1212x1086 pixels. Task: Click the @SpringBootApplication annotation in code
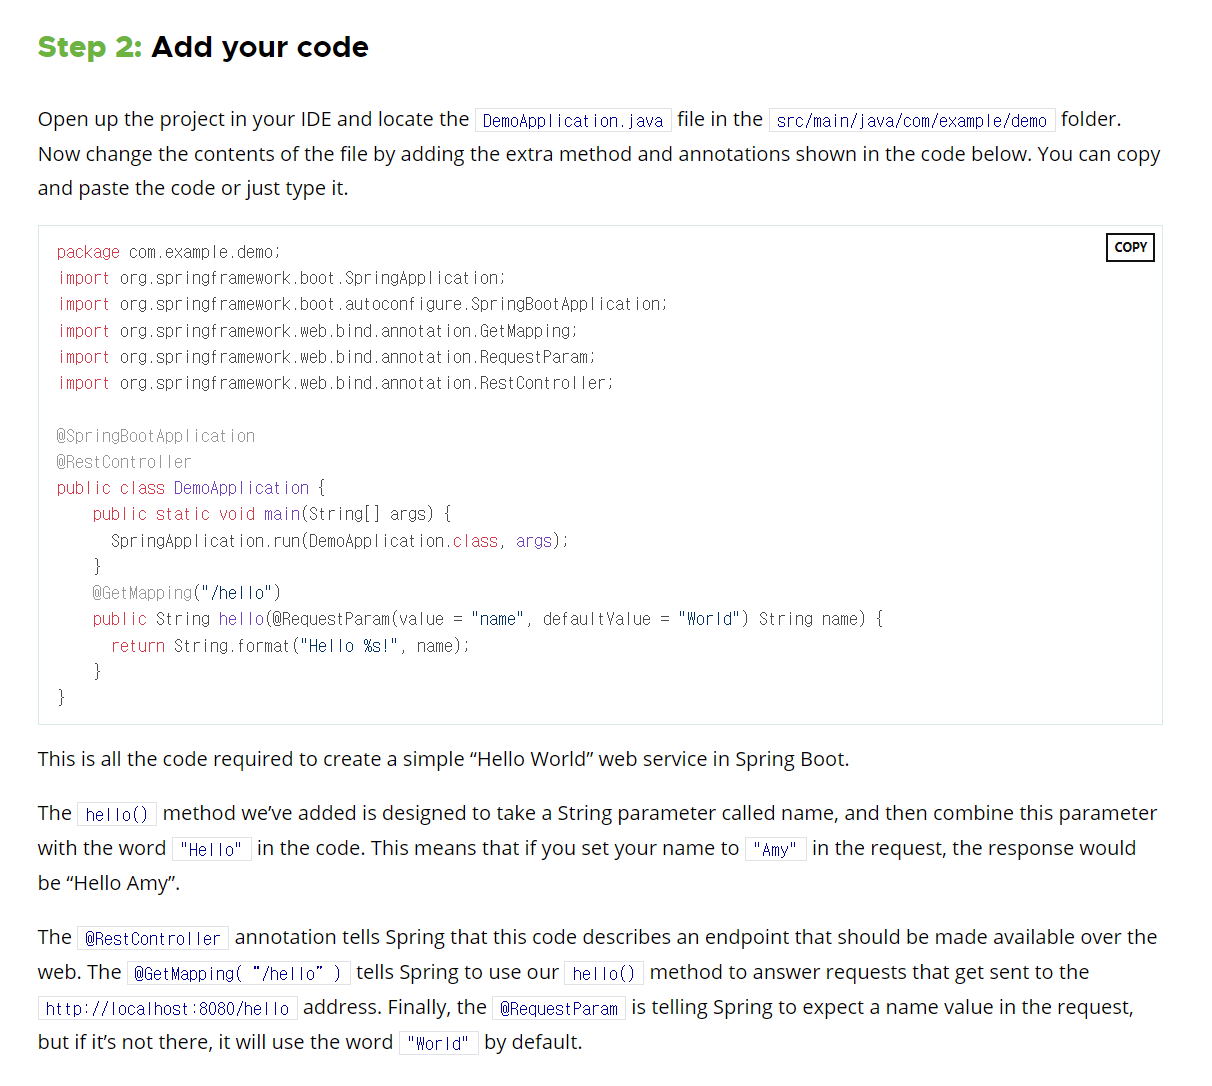(x=155, y=435)
